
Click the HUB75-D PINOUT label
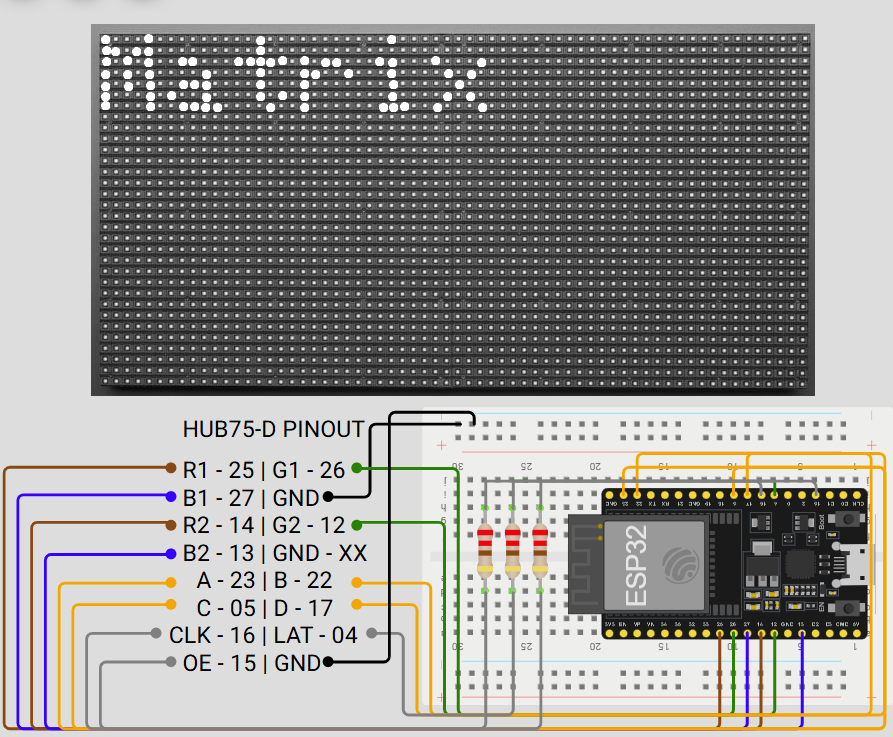tap(273, 430)
